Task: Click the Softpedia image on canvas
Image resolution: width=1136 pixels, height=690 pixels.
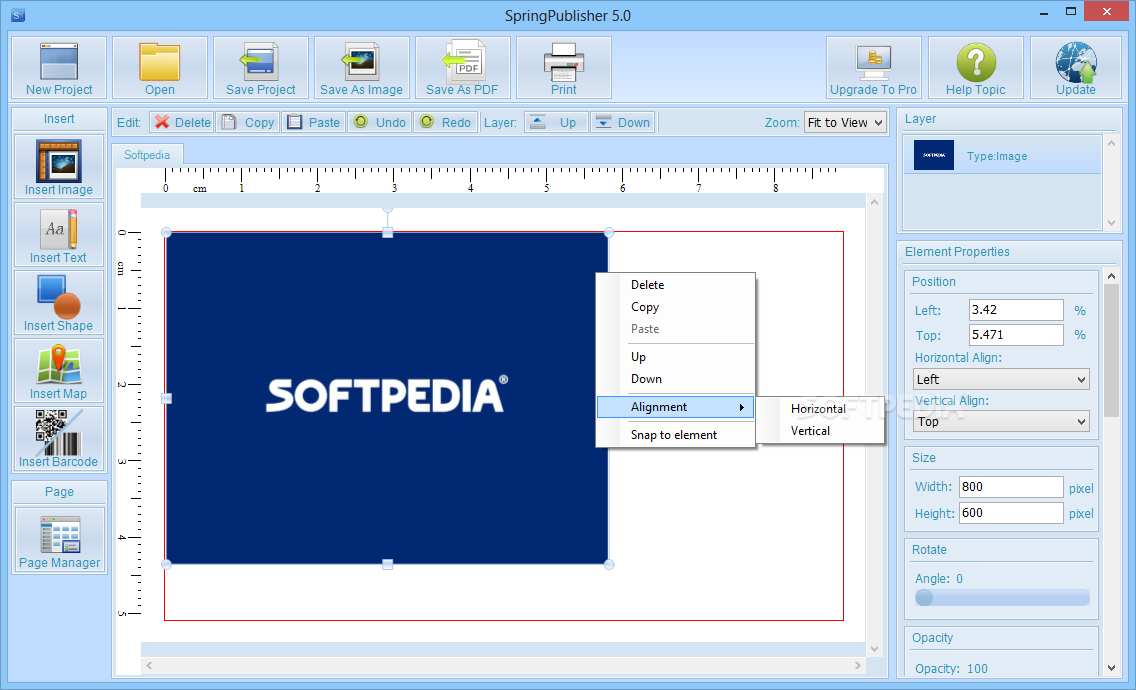Action: 387,398
